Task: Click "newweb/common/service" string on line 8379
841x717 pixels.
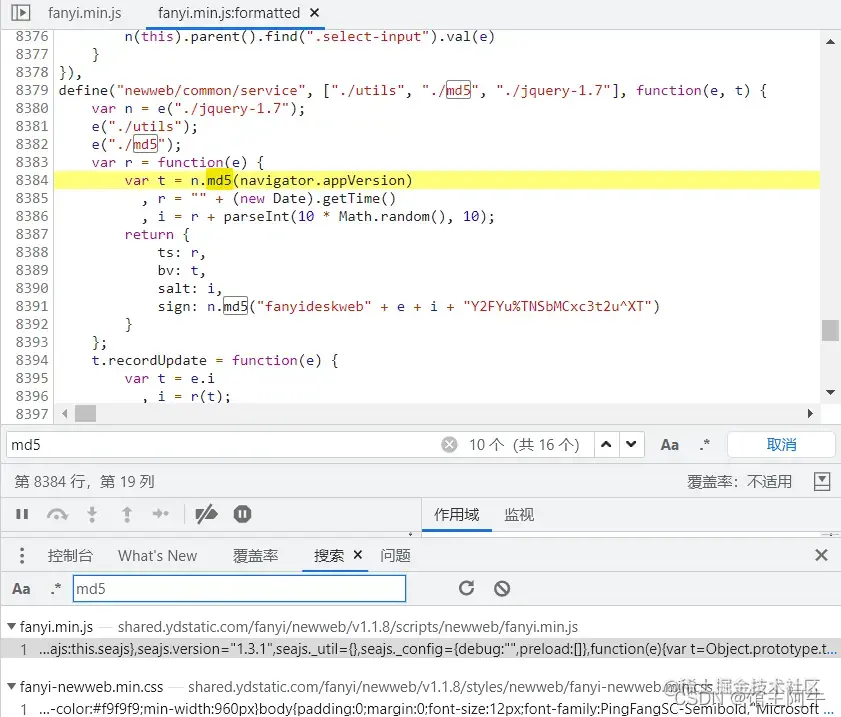Action: coord(211,90)
